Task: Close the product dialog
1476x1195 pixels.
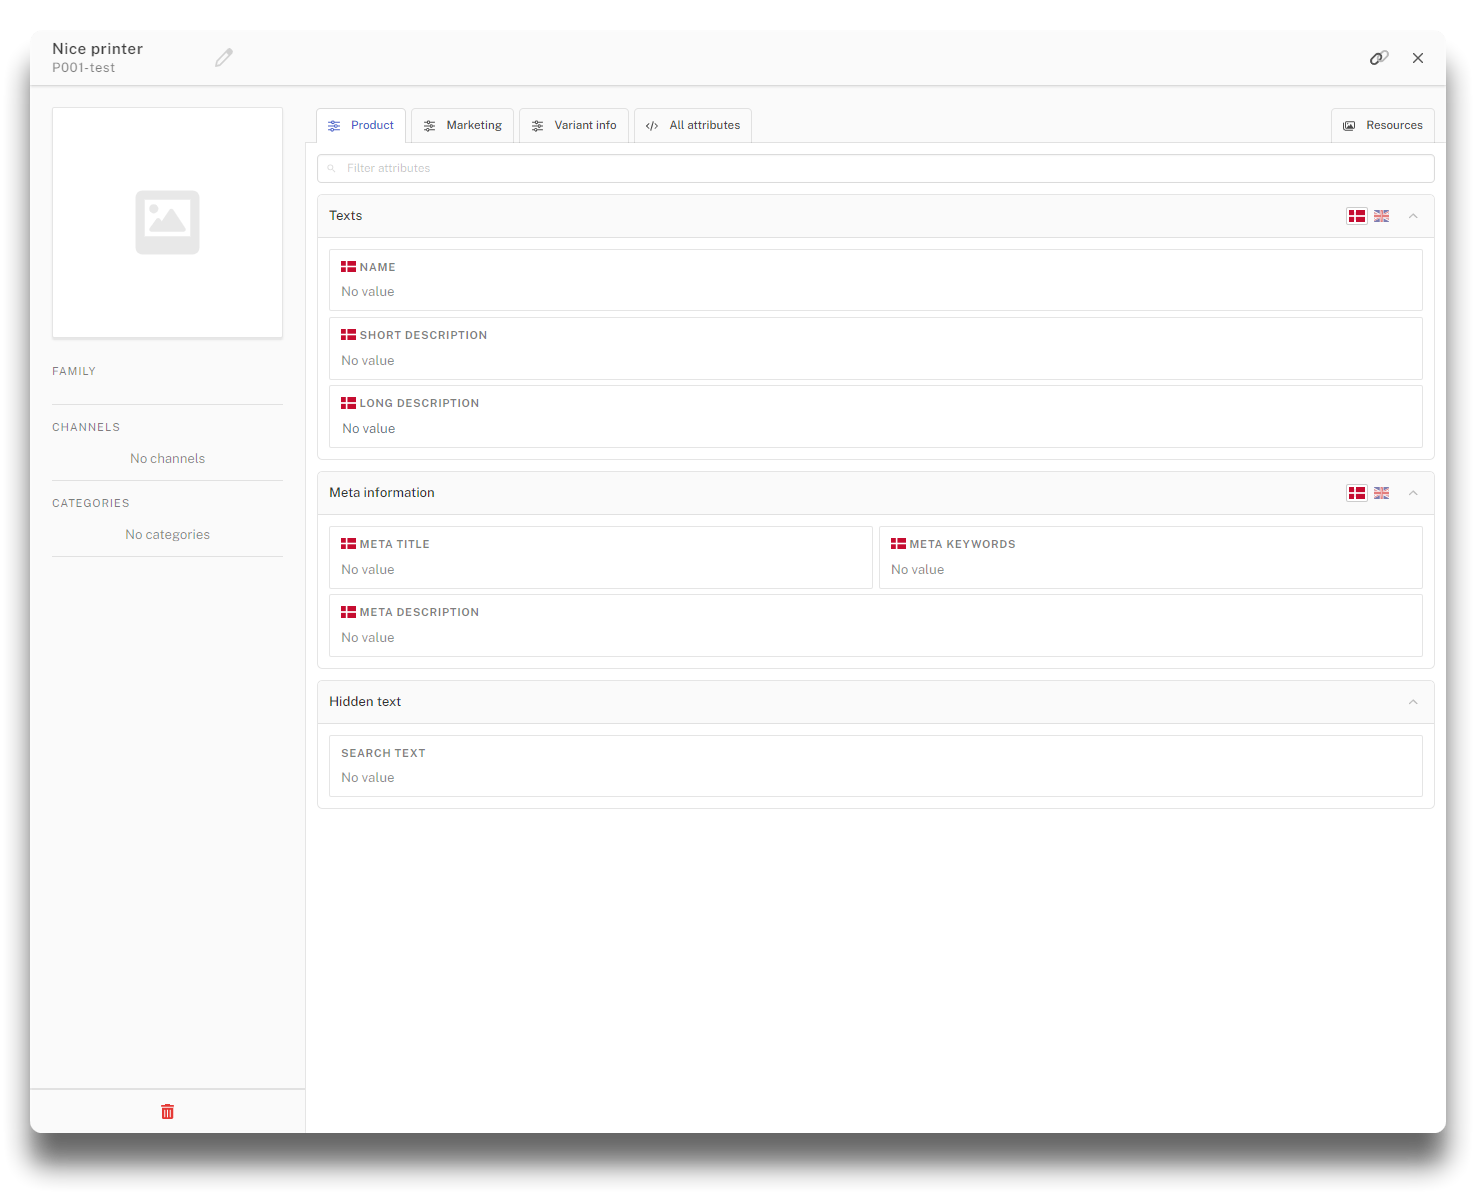Action: tap(1417, 58)
